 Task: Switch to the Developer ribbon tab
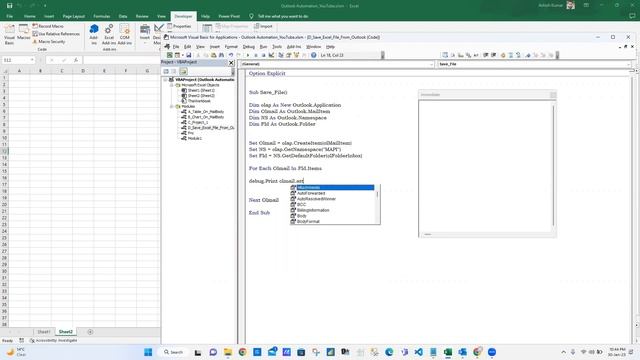183,16
